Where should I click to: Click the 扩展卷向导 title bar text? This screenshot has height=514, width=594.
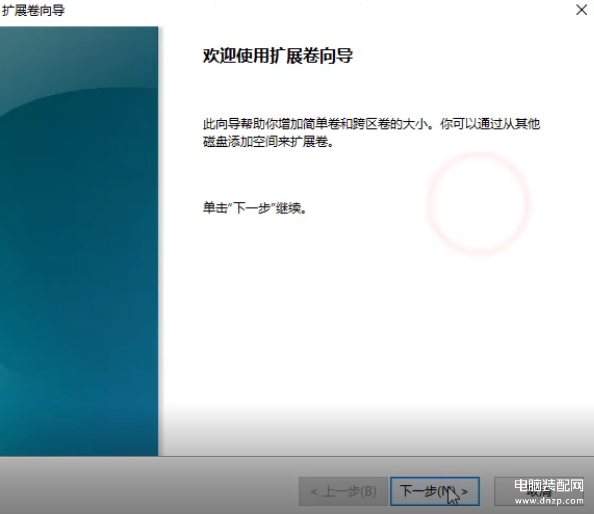(x=33, y=10)
